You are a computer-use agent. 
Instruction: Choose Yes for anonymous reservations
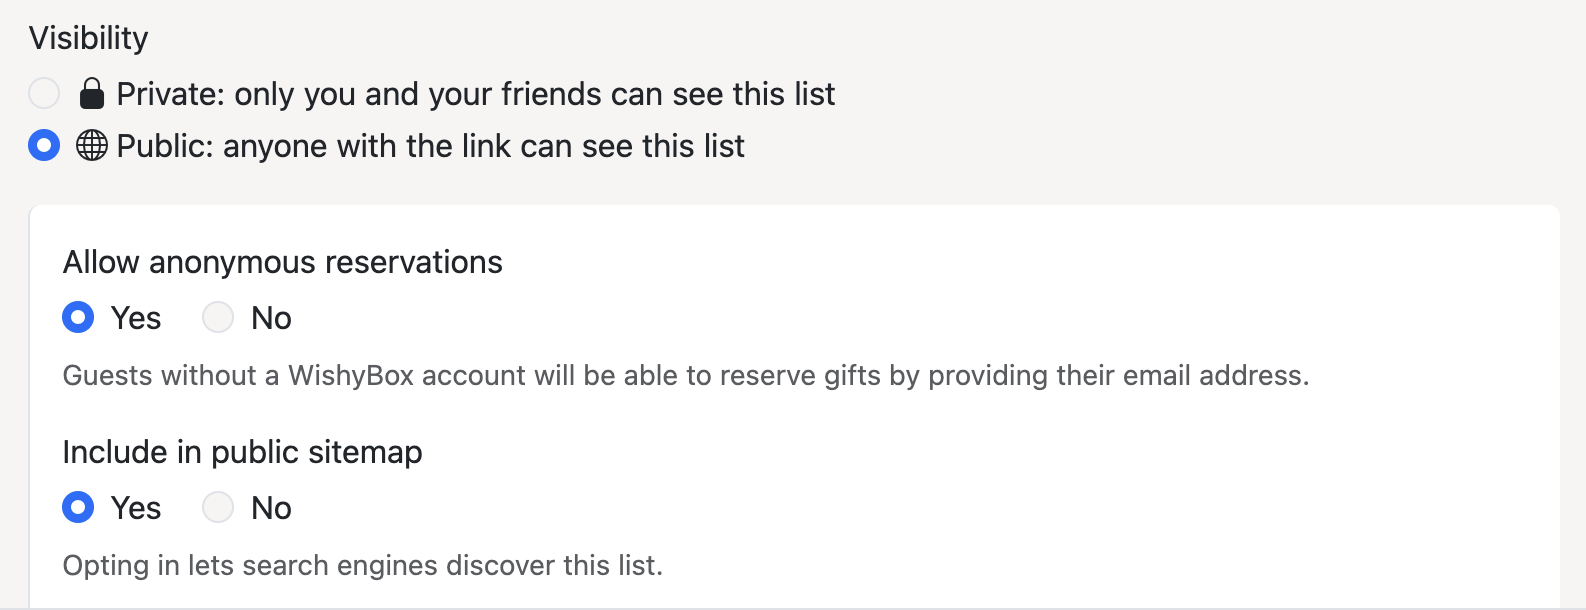click(x=79, y=317)
